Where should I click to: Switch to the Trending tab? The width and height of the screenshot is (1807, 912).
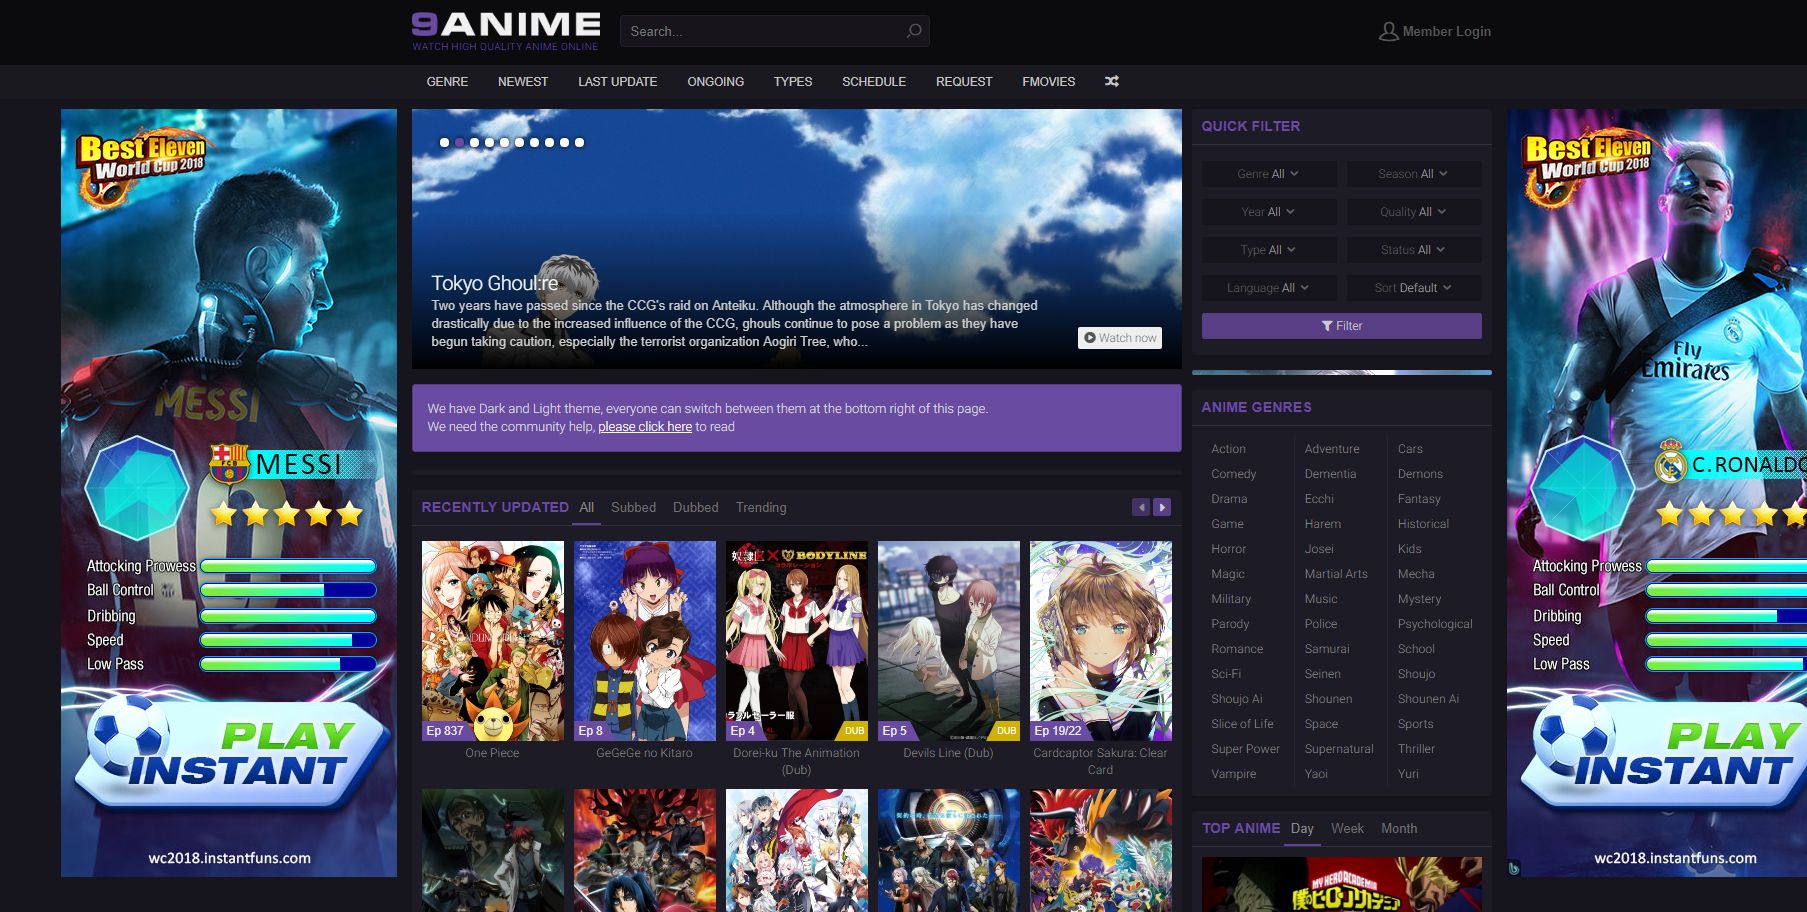pyautogui.click(x=761, y=507)
